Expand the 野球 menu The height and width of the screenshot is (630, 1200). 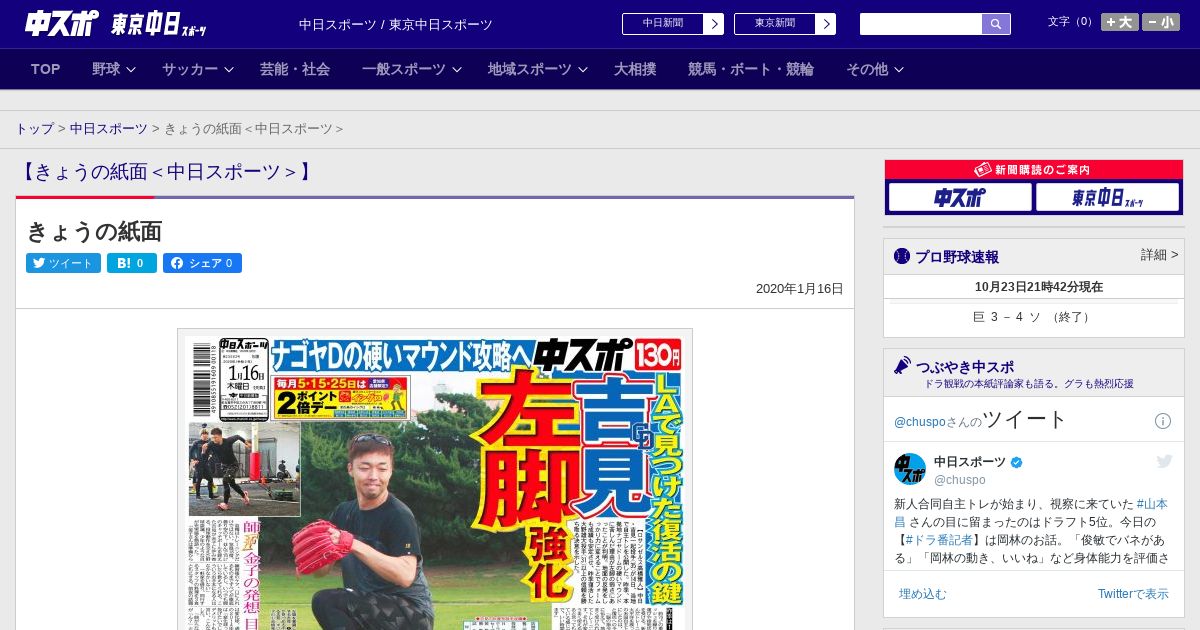point(113,69)
